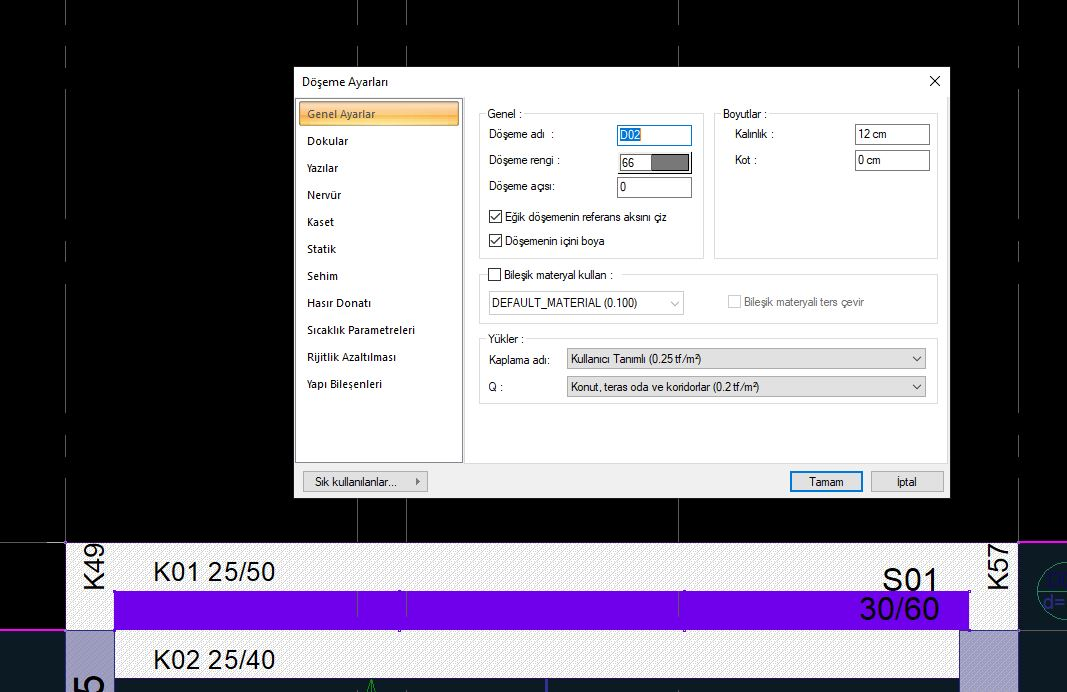Select Rijitlik Azaltılması page
The image size is (1067, 692).
[x=351, y=357]
